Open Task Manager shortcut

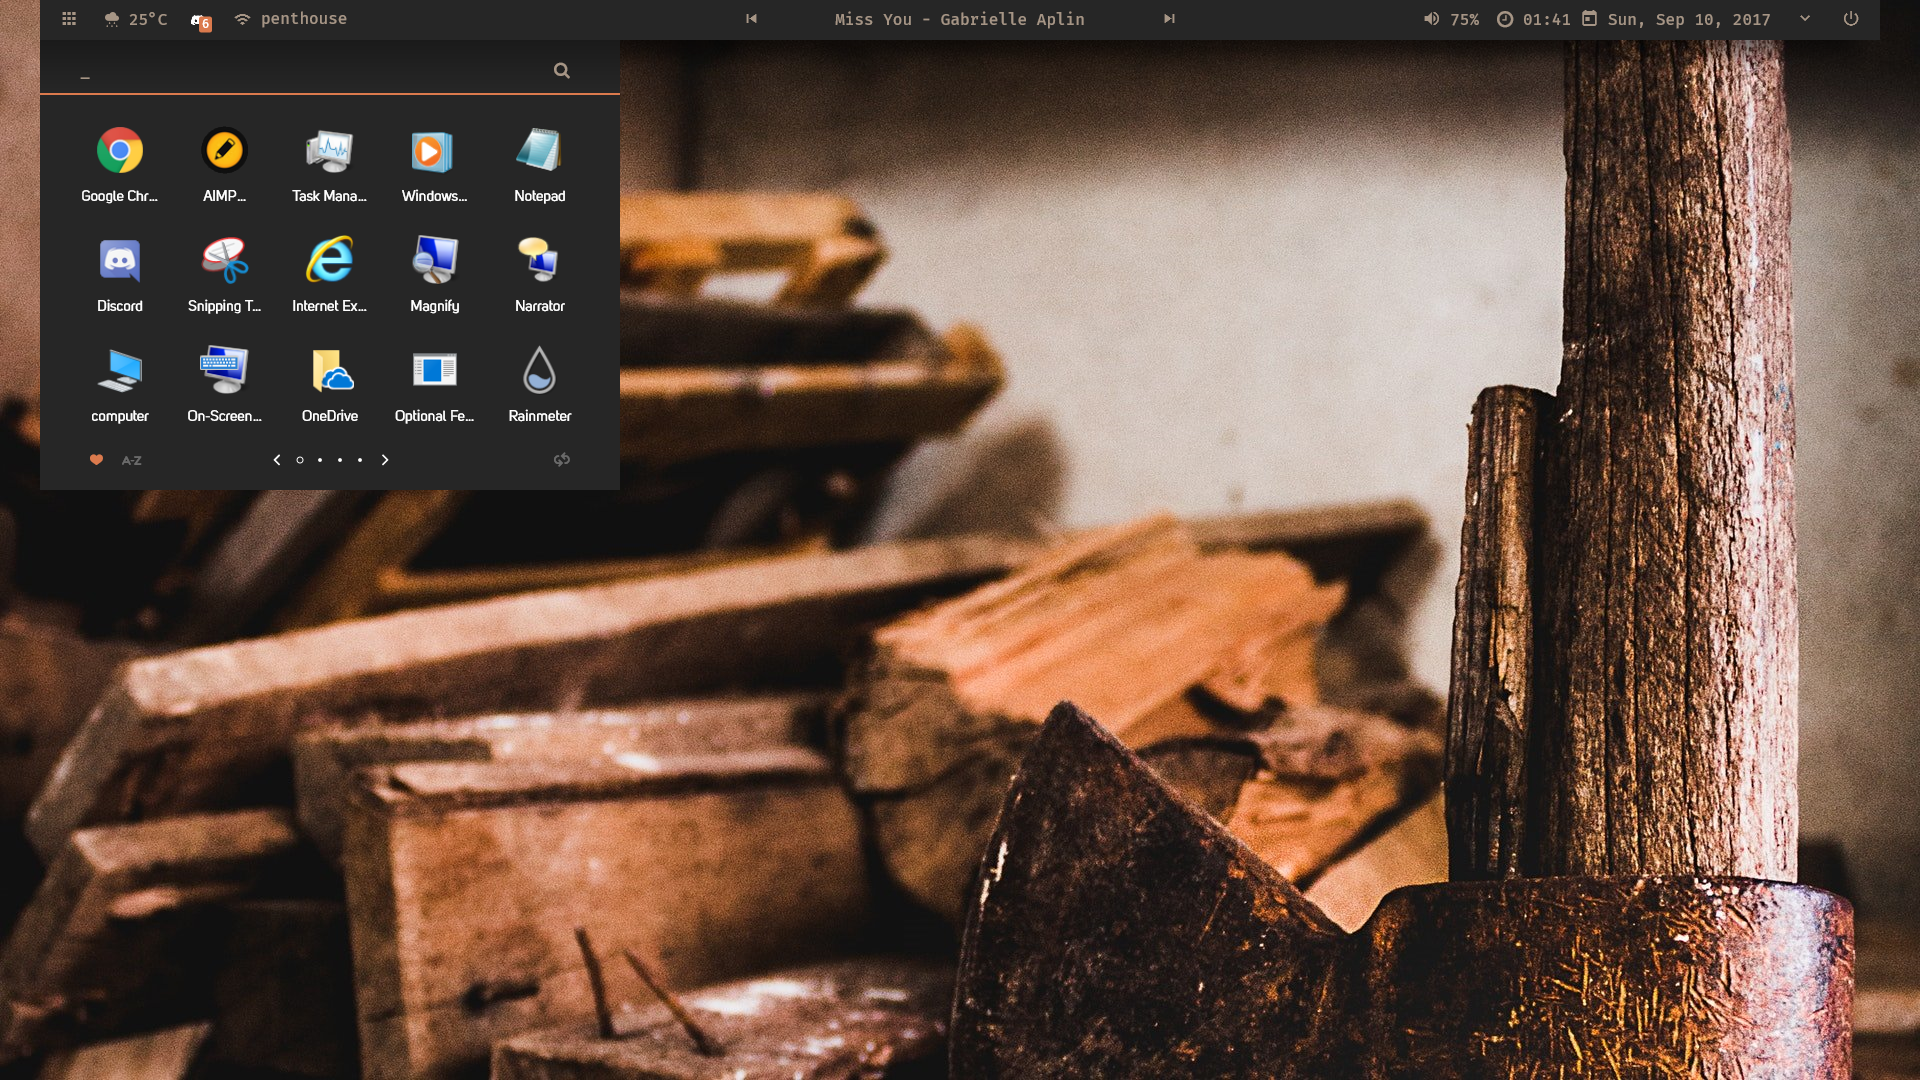point(329,152)
